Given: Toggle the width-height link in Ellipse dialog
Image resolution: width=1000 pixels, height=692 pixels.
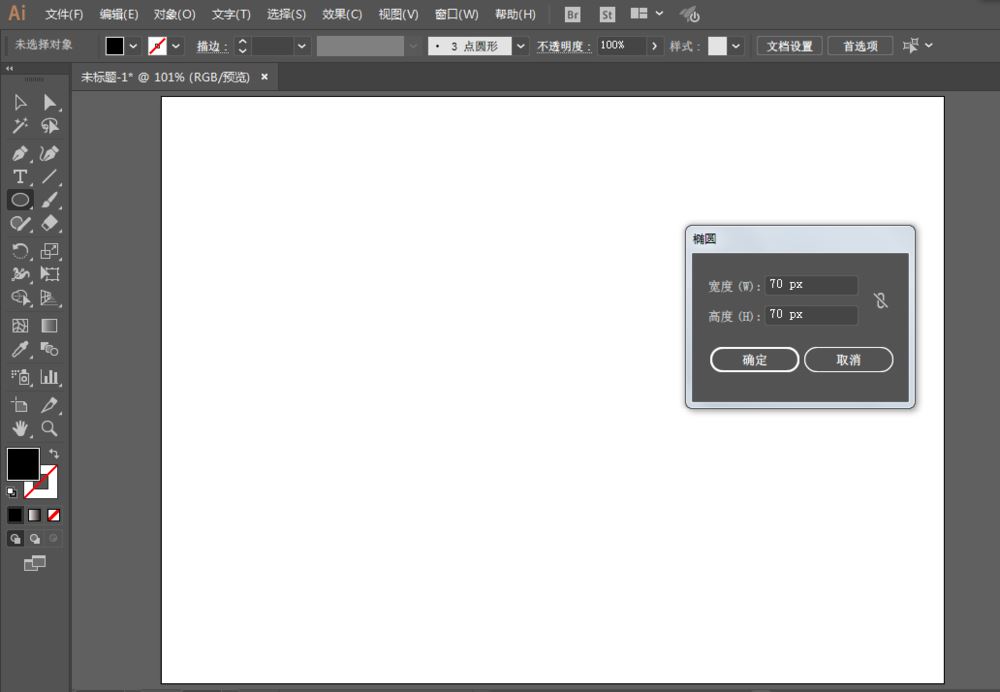Looking at the screenshot, I should (x=881, y=299).
